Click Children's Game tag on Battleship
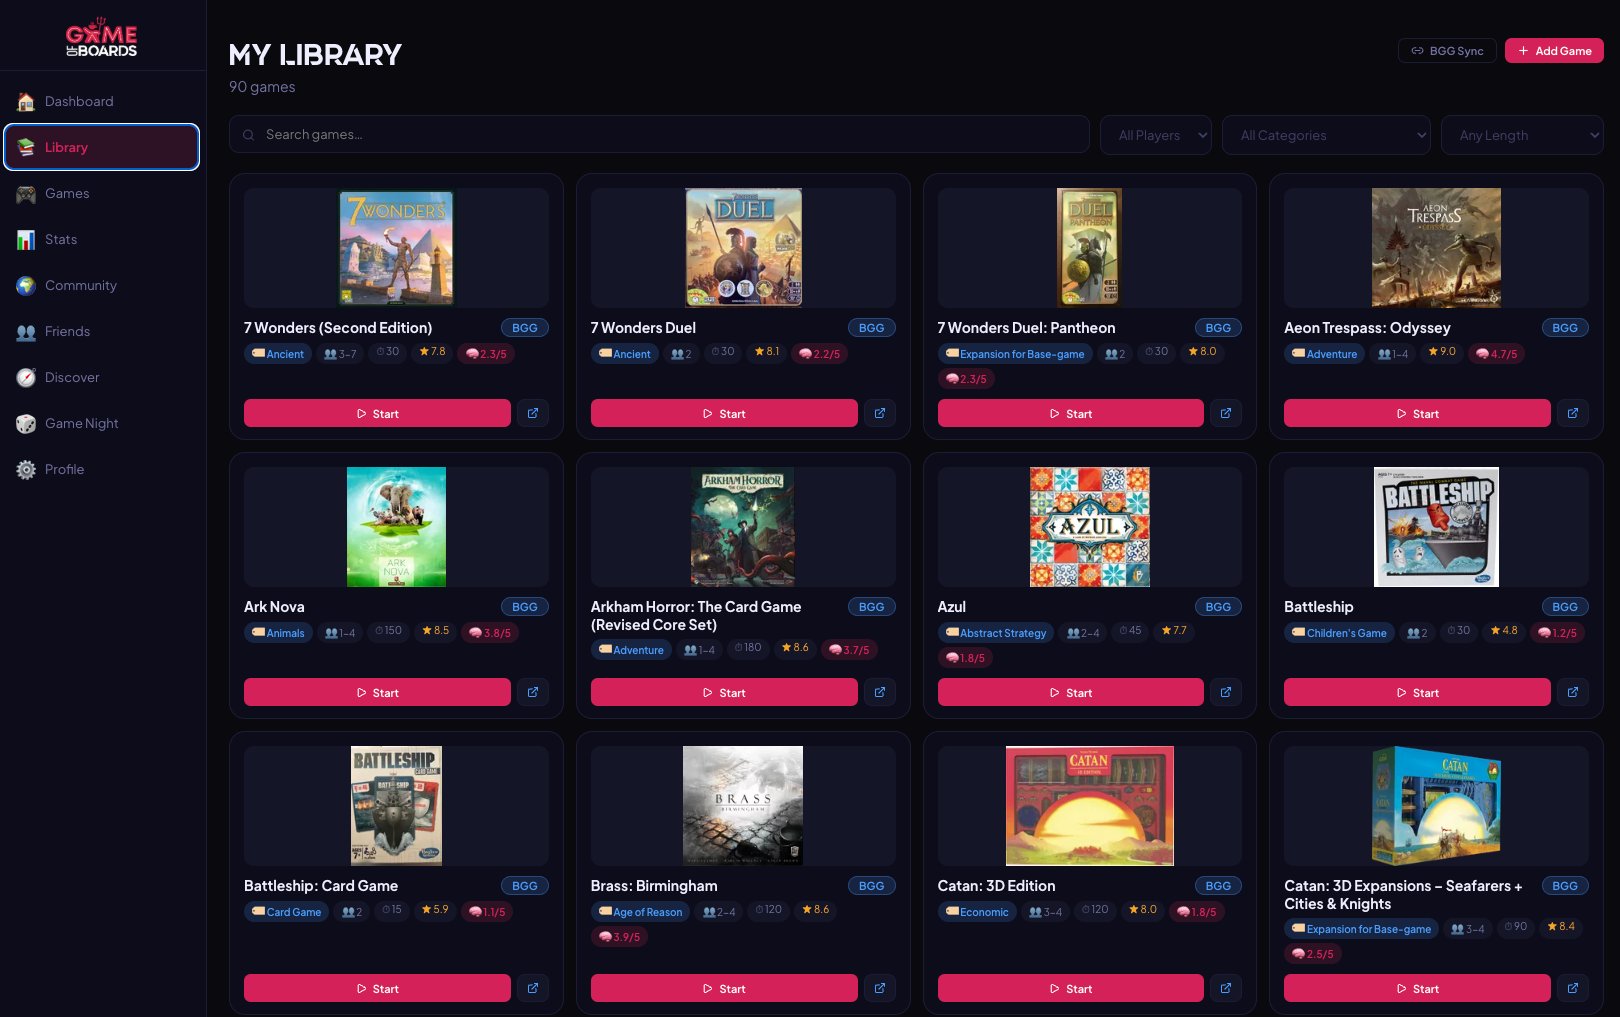Screen dimensions: 1620x1017 1339,633
